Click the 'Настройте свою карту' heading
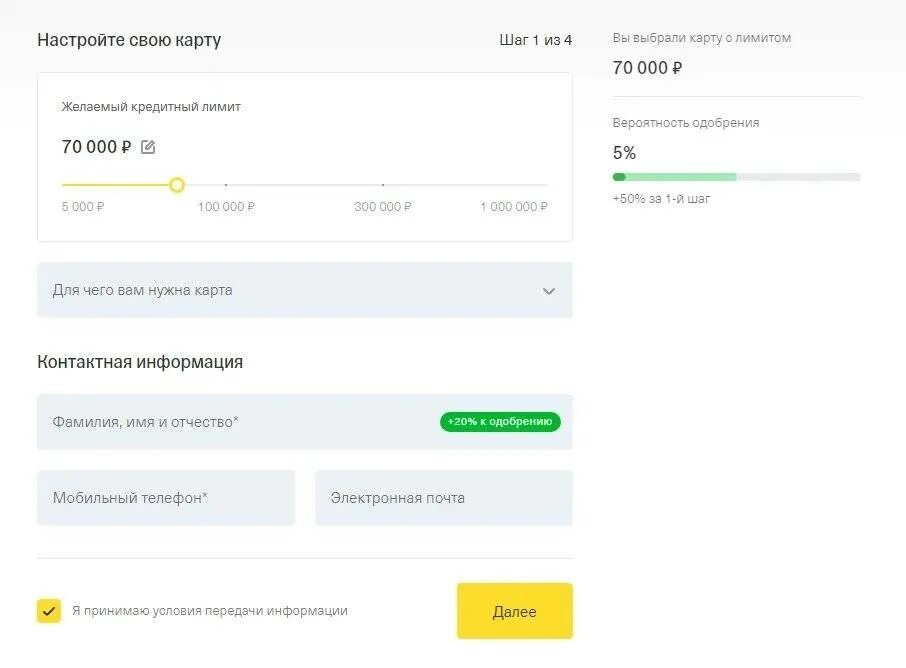906x668 pixels. 129,40
